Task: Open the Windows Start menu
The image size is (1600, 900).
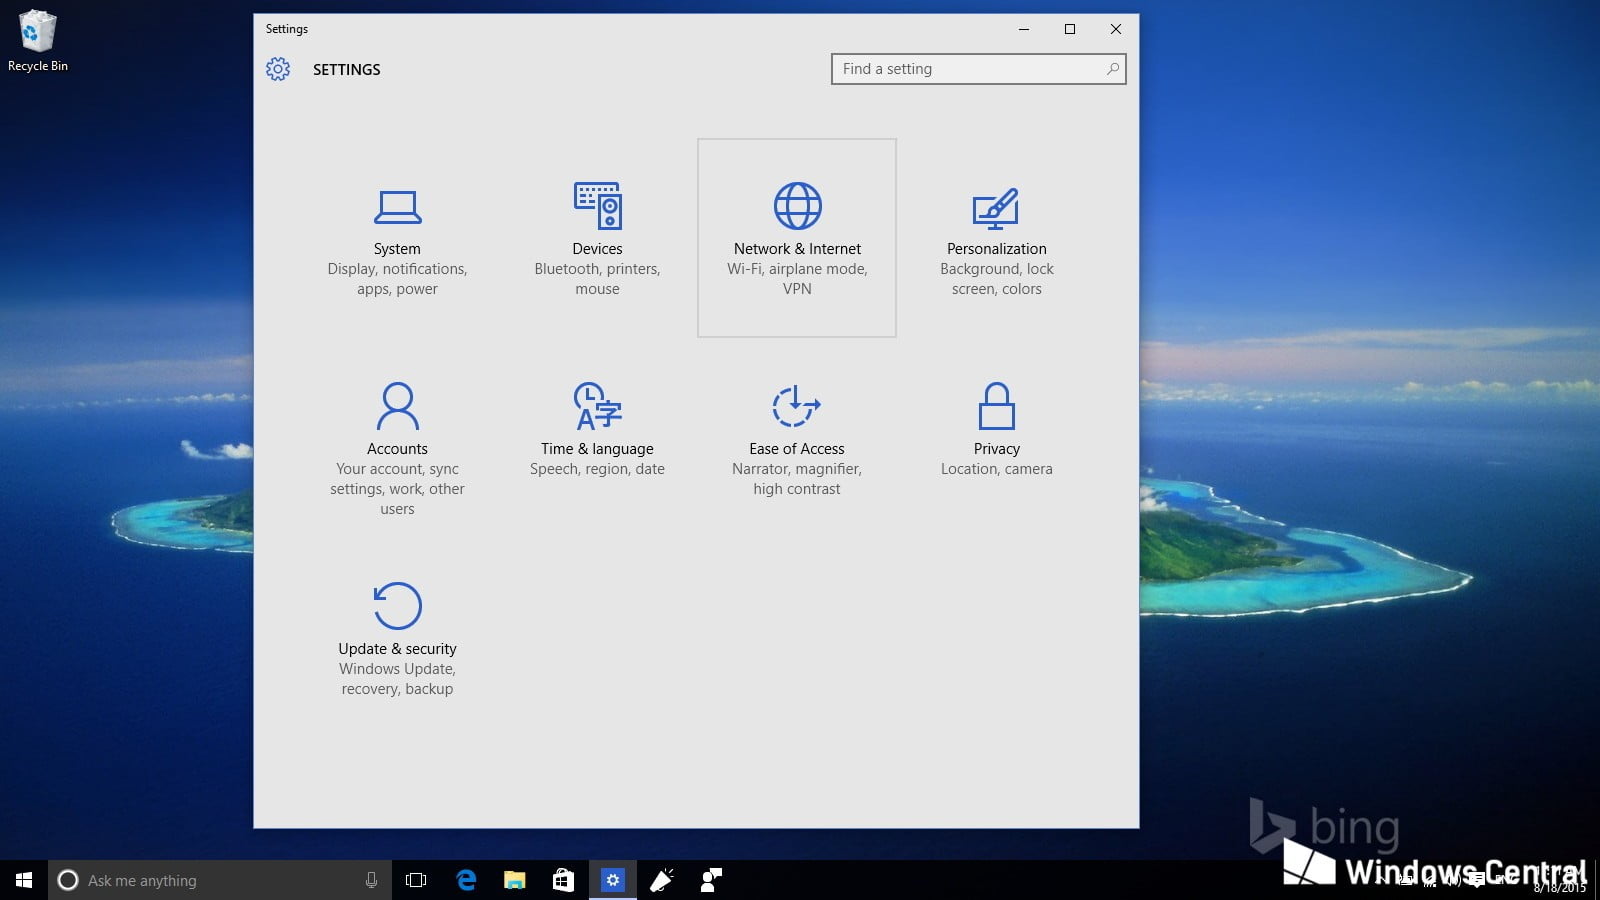Action: click(24, 880)
